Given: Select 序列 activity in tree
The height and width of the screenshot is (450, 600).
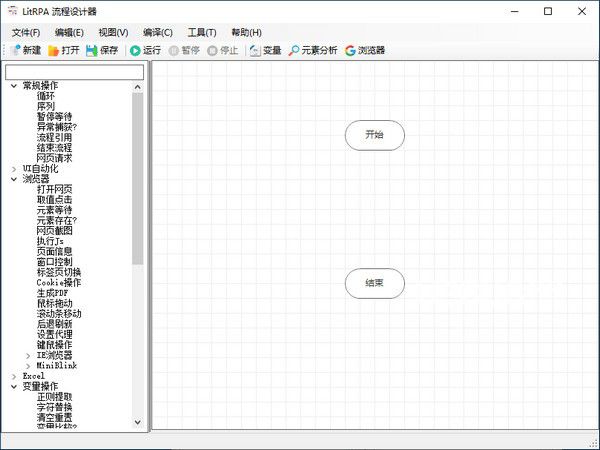Looking at the screenshot, I should click(x=46, y=106).
